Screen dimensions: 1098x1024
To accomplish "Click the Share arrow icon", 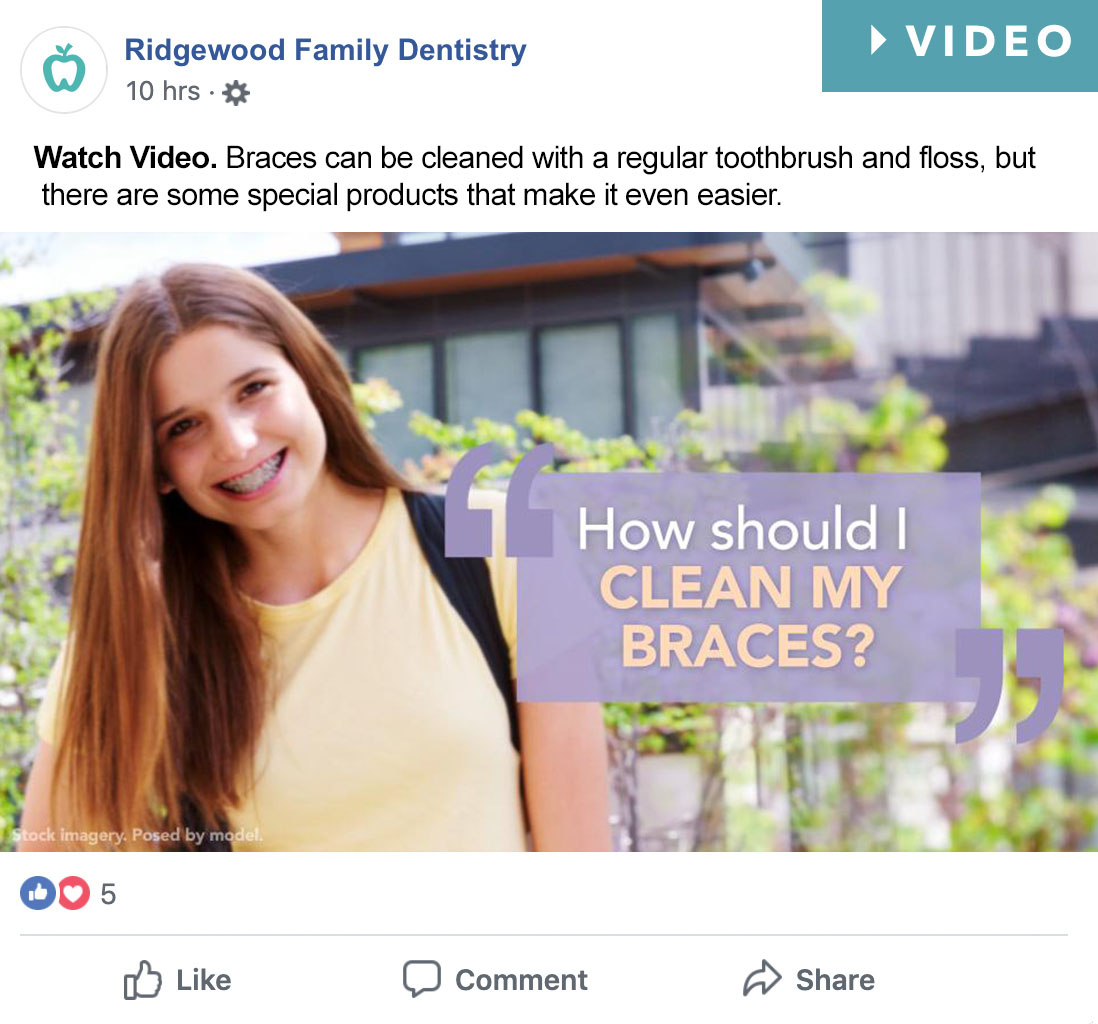I will [x=762, y=978].
